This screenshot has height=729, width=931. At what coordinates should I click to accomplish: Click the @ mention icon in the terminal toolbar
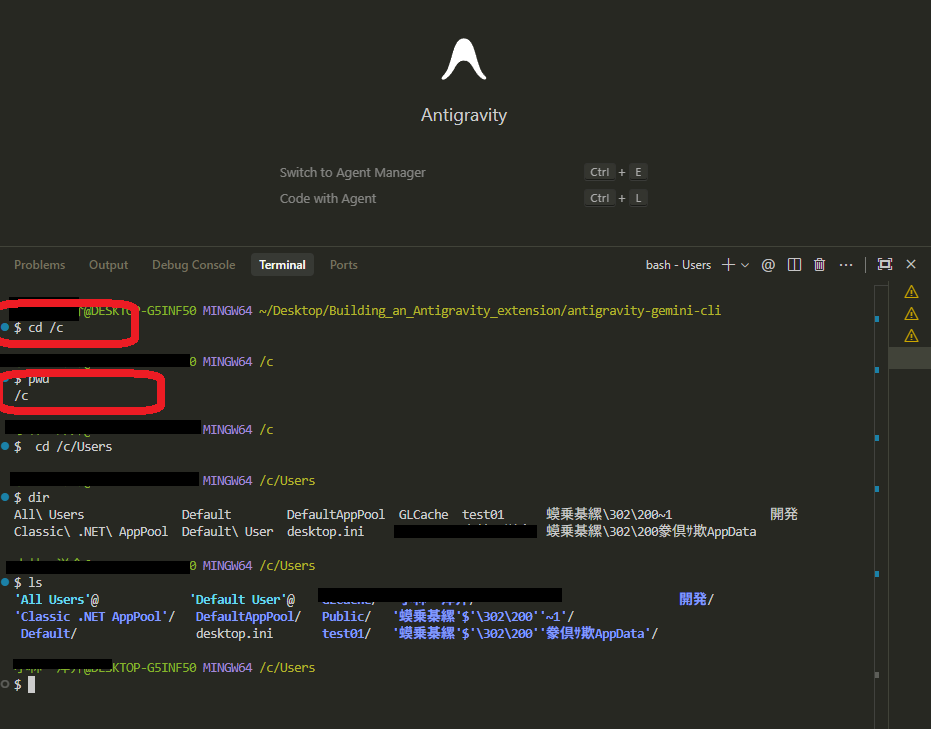(x=768, y=265)
